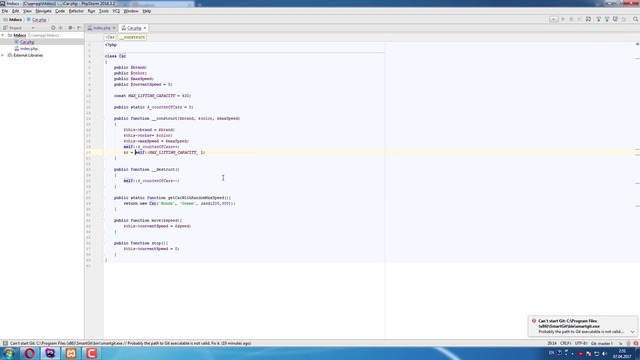640x360 pixels.
Task: Open the VCS menu
Action: click(116, 11)
